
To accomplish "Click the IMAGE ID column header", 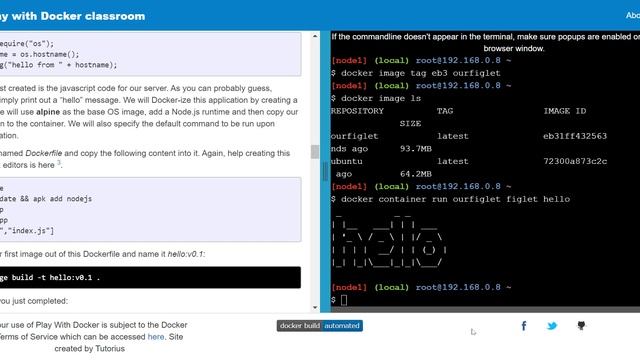I will click(x=564, y=111).
